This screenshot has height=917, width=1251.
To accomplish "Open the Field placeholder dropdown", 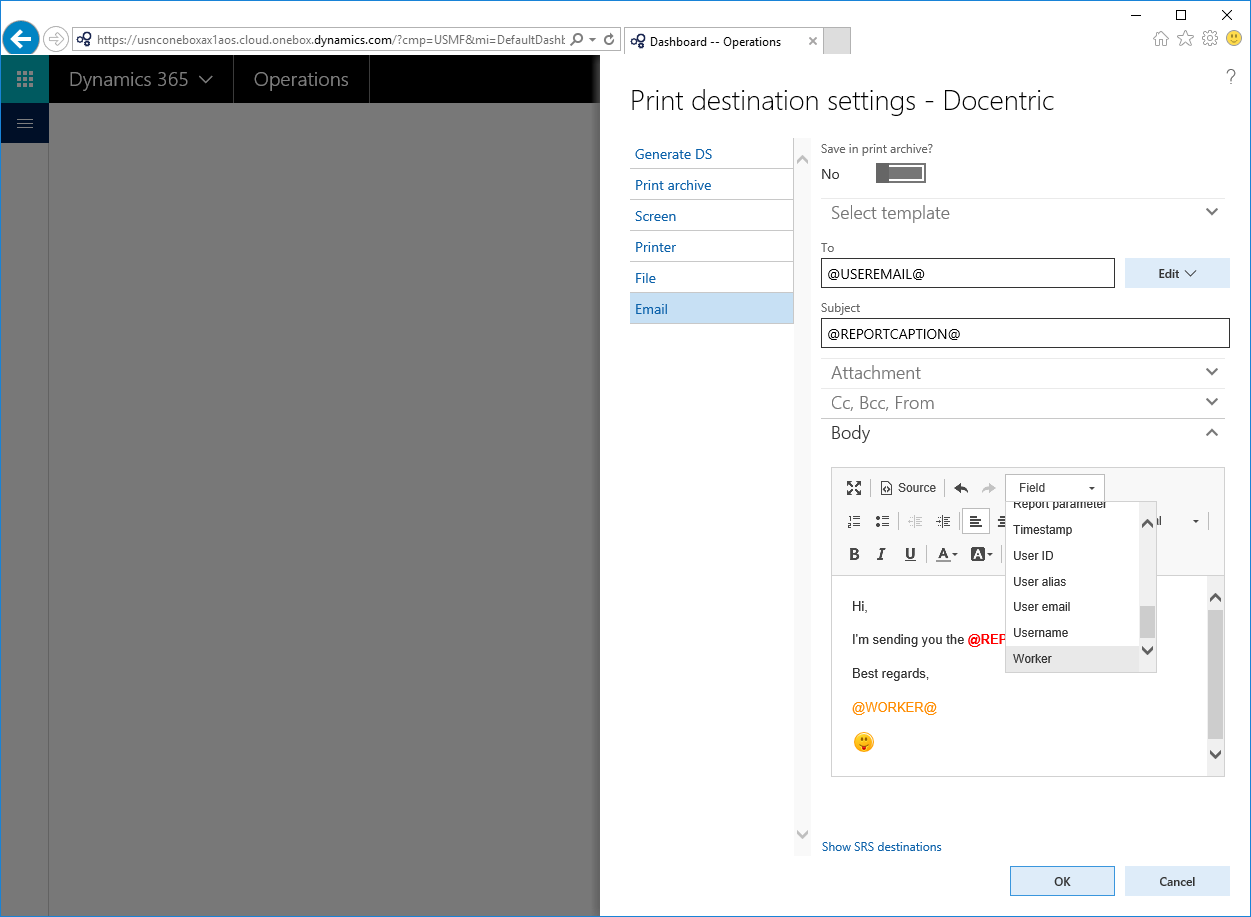I will click(1055, 488).
